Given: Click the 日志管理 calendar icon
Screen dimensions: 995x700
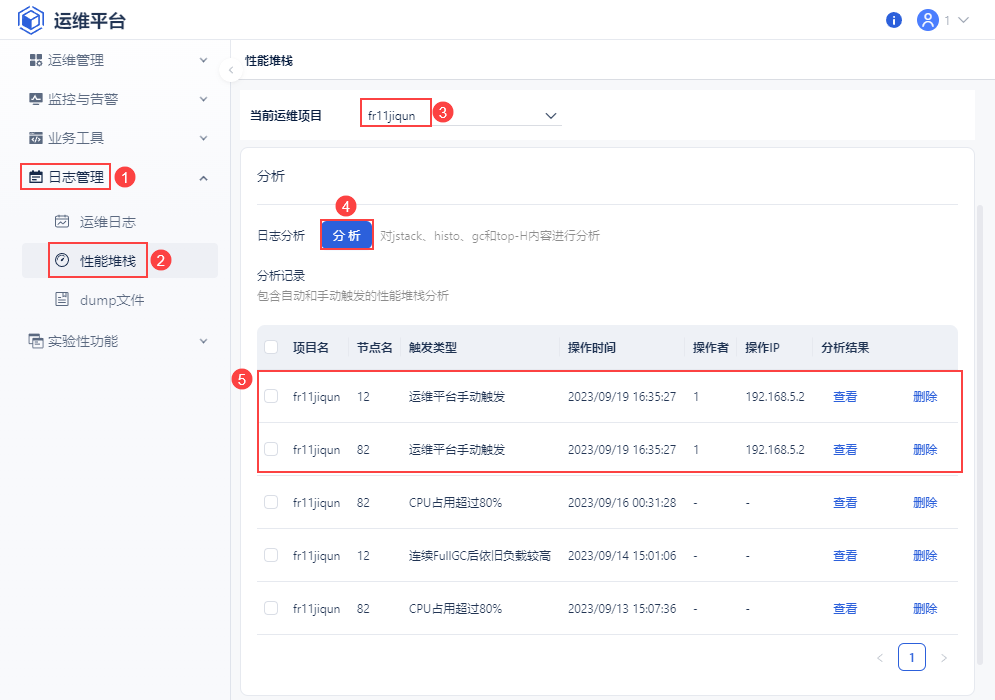Looking at the screenshot, I should coord(36,177).
